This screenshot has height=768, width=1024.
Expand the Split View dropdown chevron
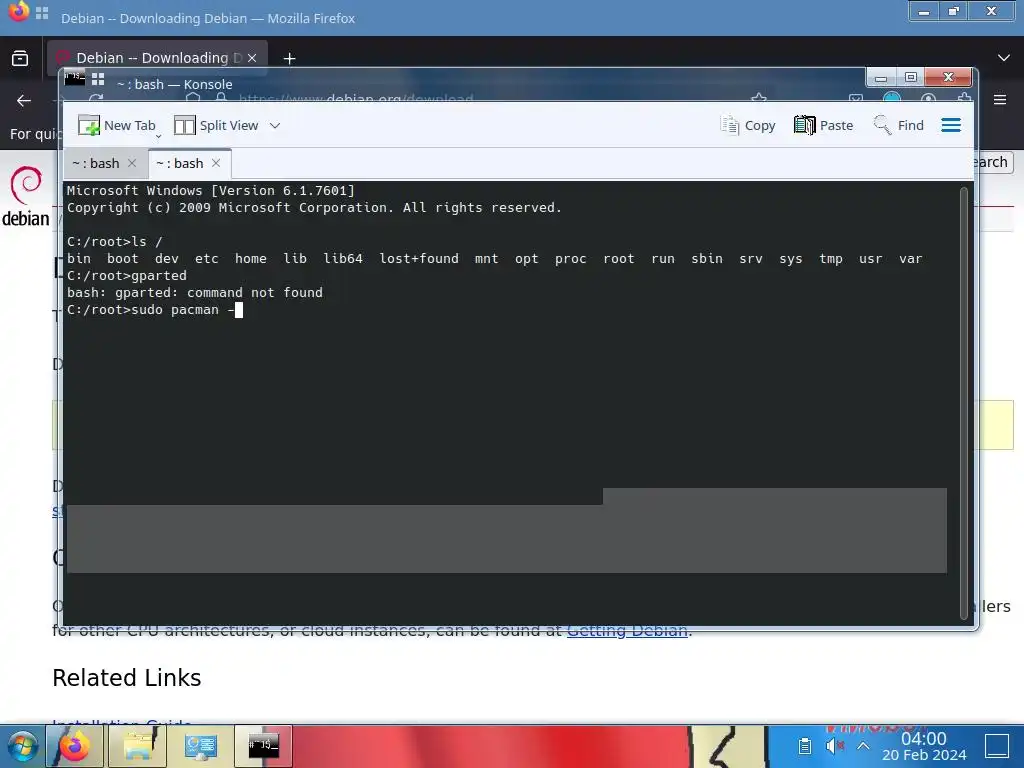coord(275,125)
